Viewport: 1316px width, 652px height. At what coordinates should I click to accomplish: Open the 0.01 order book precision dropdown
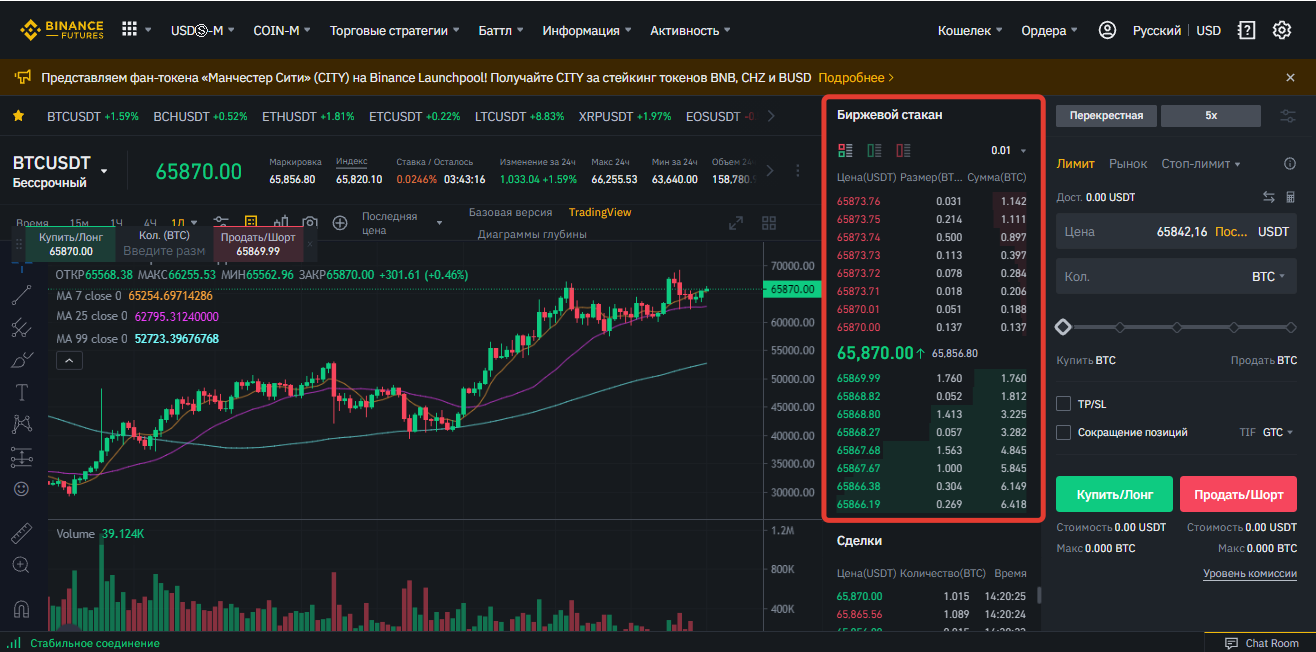tap(1008, 151)
